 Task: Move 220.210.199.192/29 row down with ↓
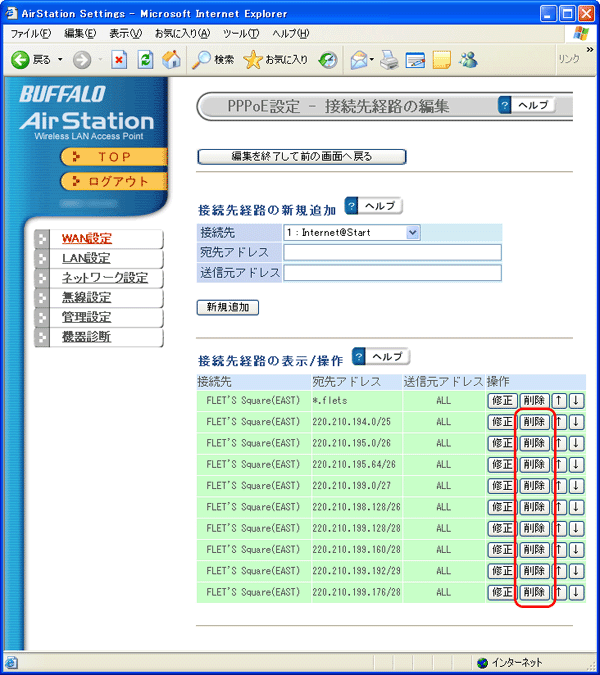pyautogui.click(x=576, y=571)
